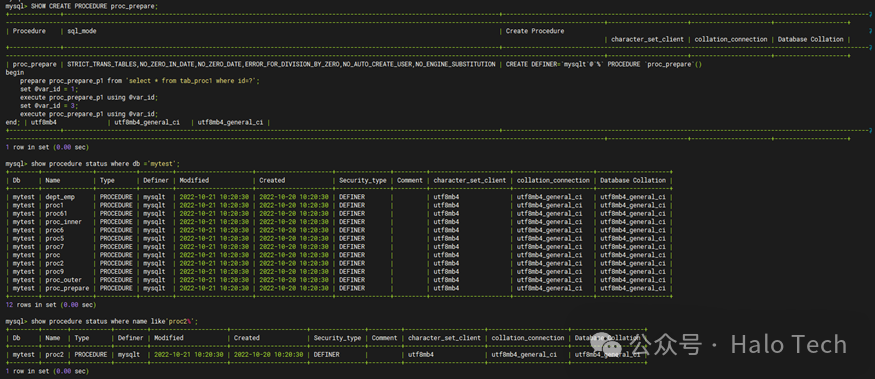Click the 'proc1' name cell
875x379 pixels.
coord(55,205)
